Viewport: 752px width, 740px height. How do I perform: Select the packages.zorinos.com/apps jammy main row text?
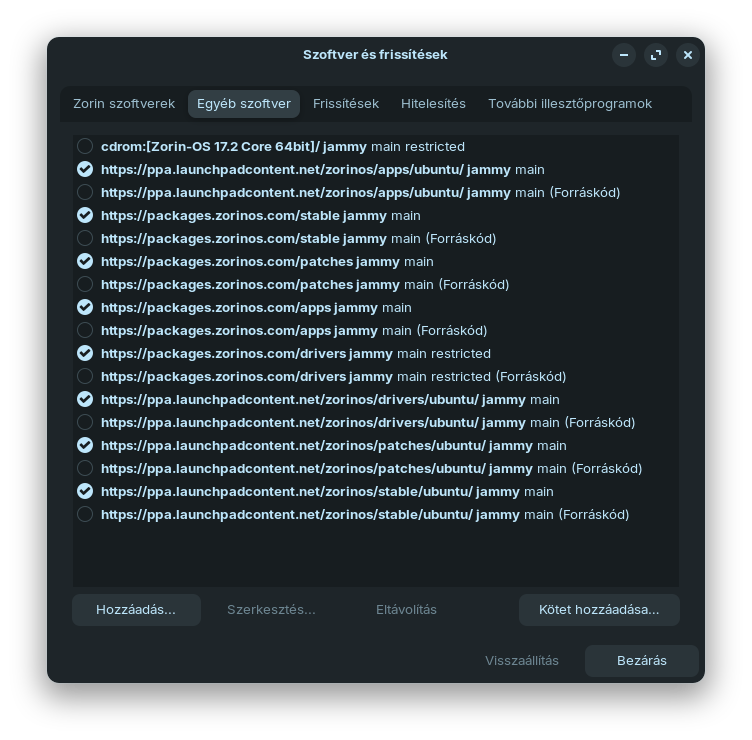point(256,307)
